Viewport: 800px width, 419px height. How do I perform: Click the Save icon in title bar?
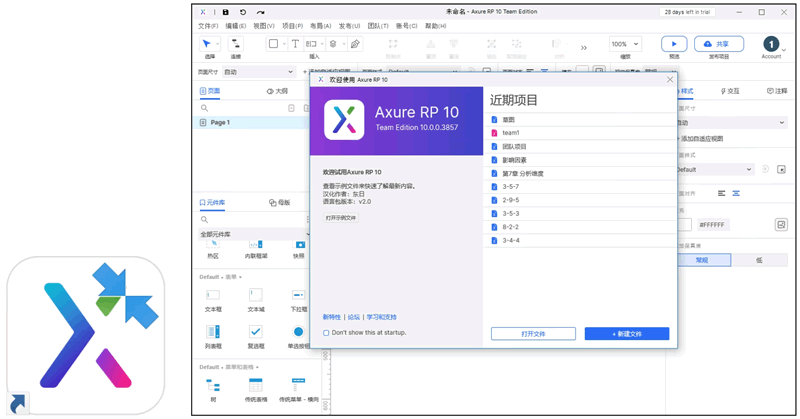(226, 12)
